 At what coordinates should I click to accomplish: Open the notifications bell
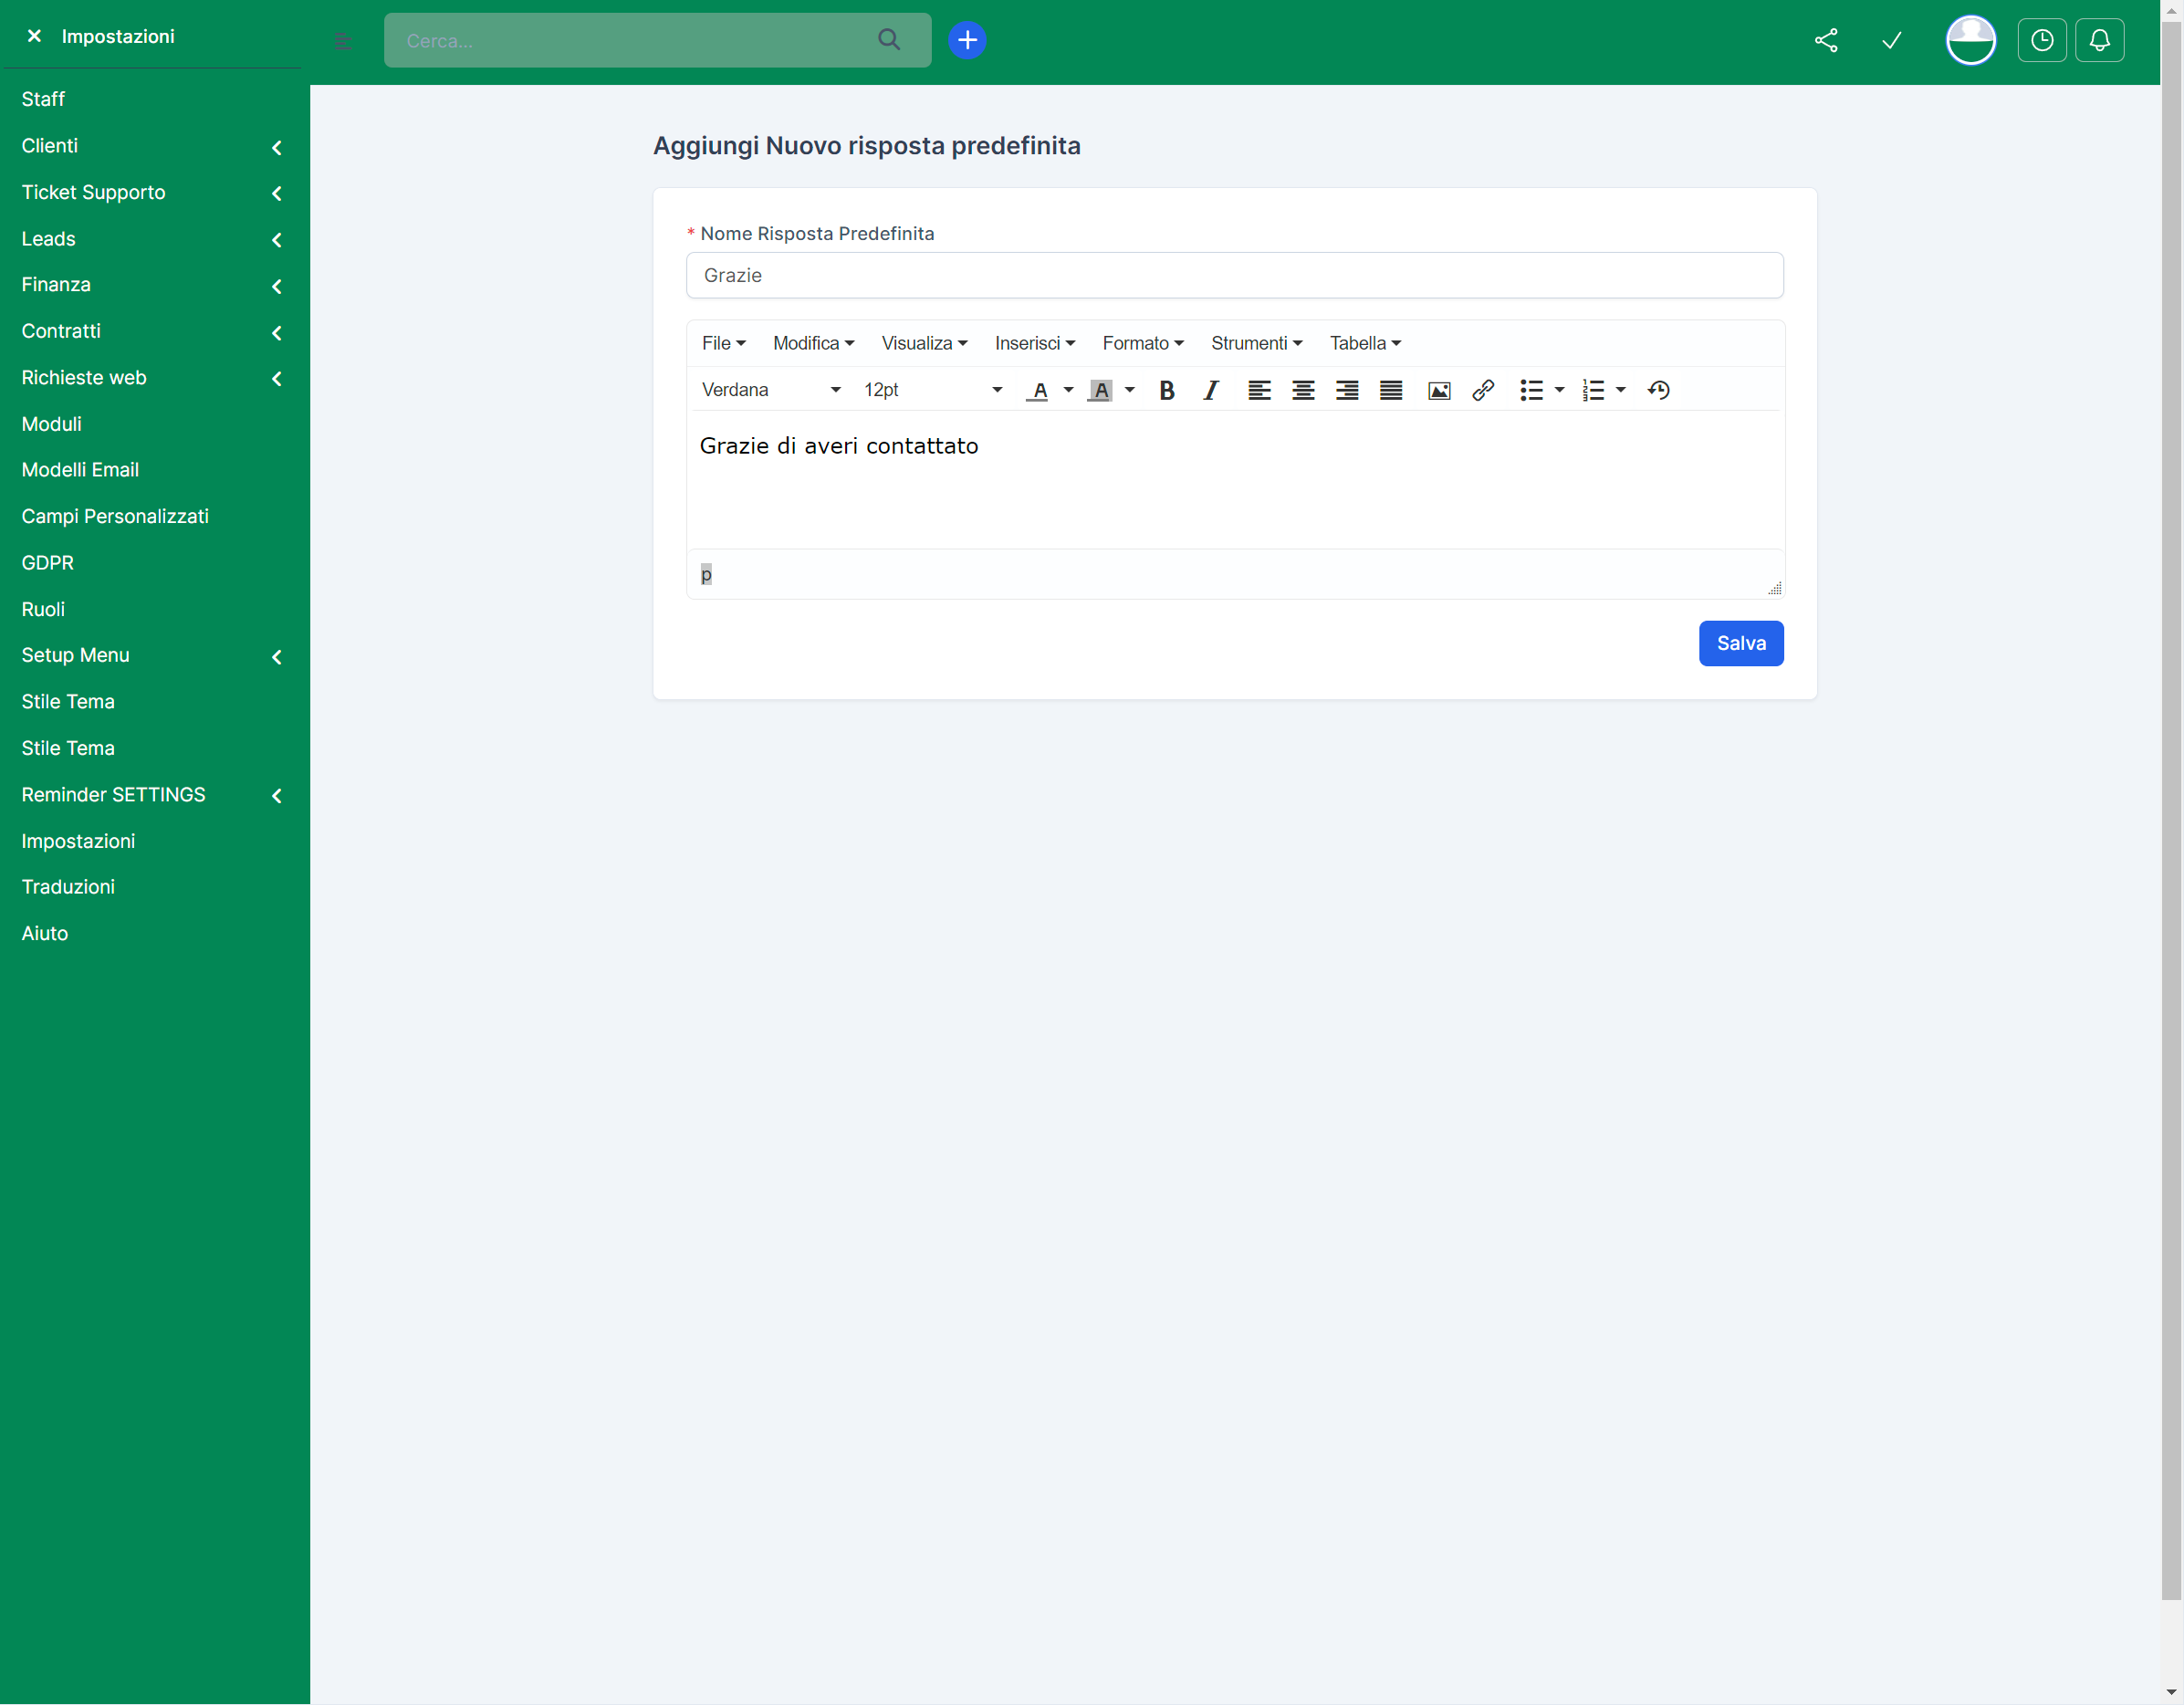pyautogui.click(x=2098, y=40)
